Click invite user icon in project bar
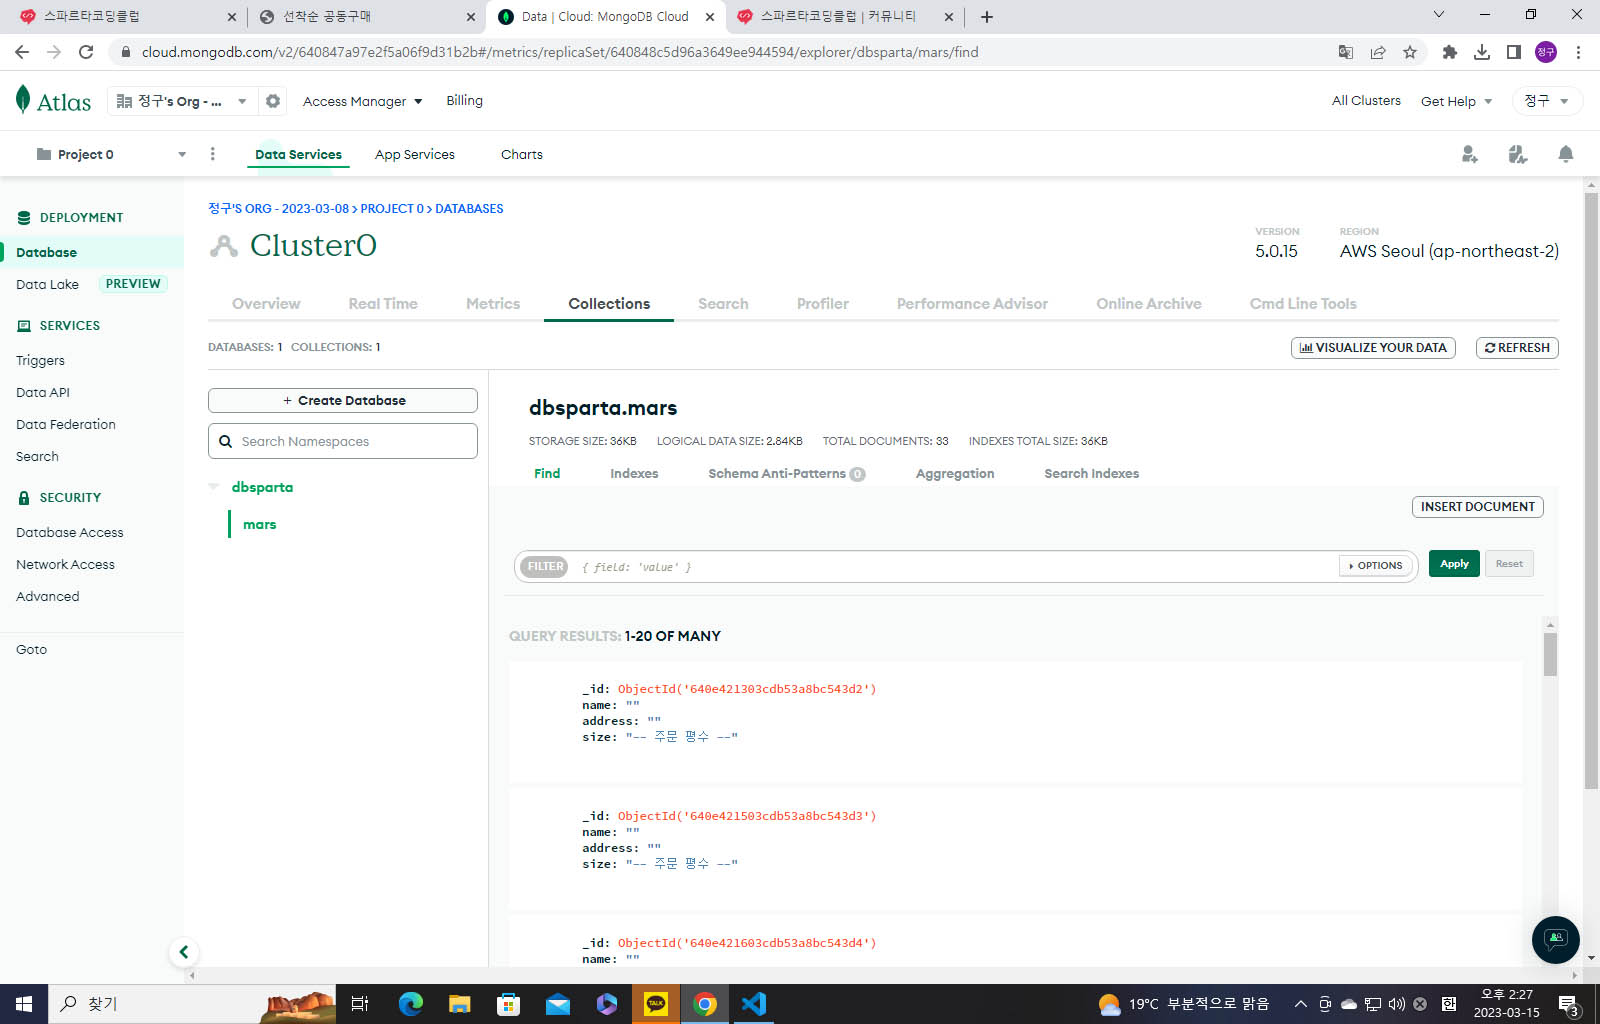The height and width of the screenshot is (1024, 1600). pos(1469,154)
